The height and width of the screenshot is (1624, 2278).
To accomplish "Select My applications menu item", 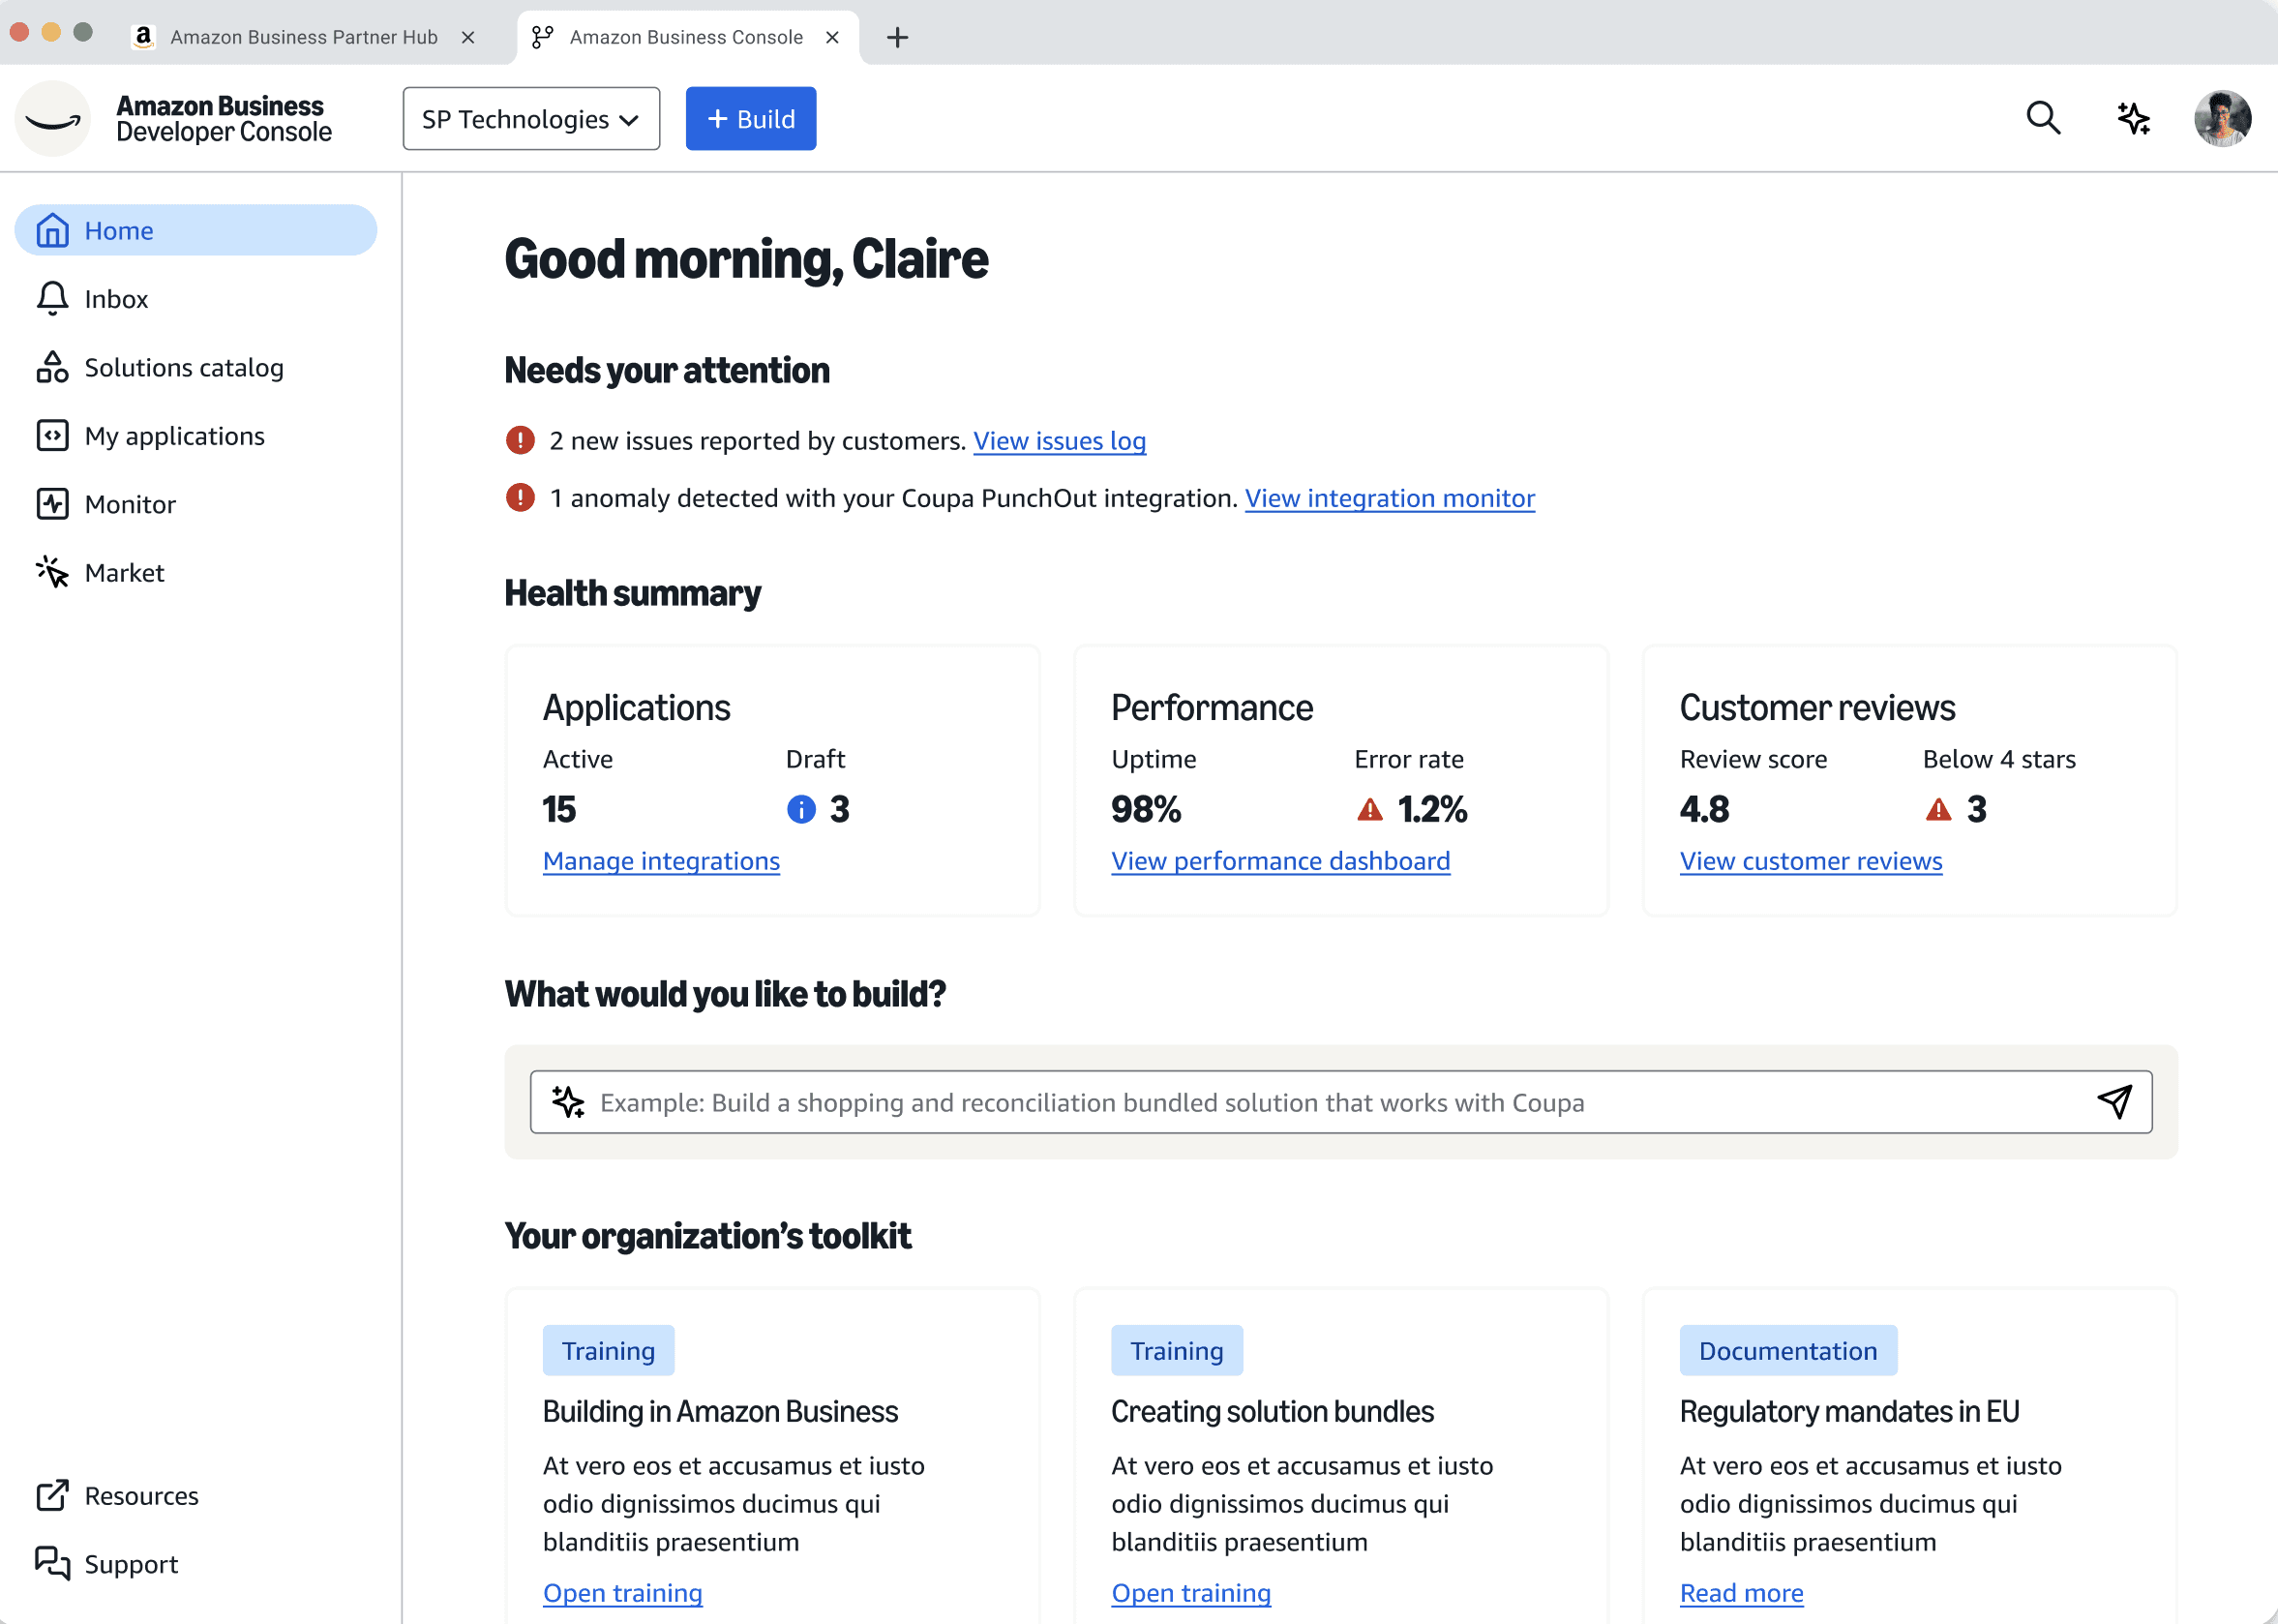I will 174,436.
